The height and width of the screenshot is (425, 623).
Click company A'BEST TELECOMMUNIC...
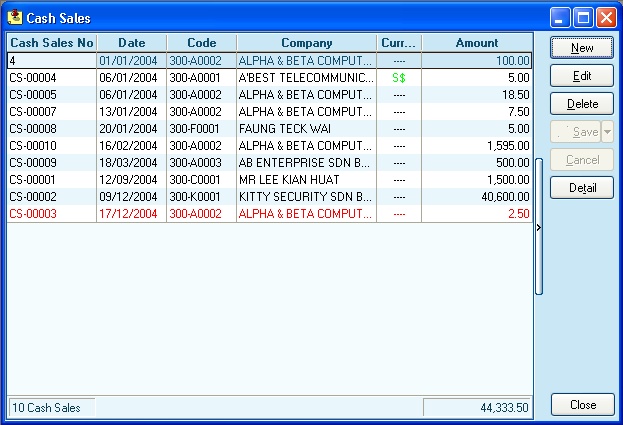tap(306, 77)
